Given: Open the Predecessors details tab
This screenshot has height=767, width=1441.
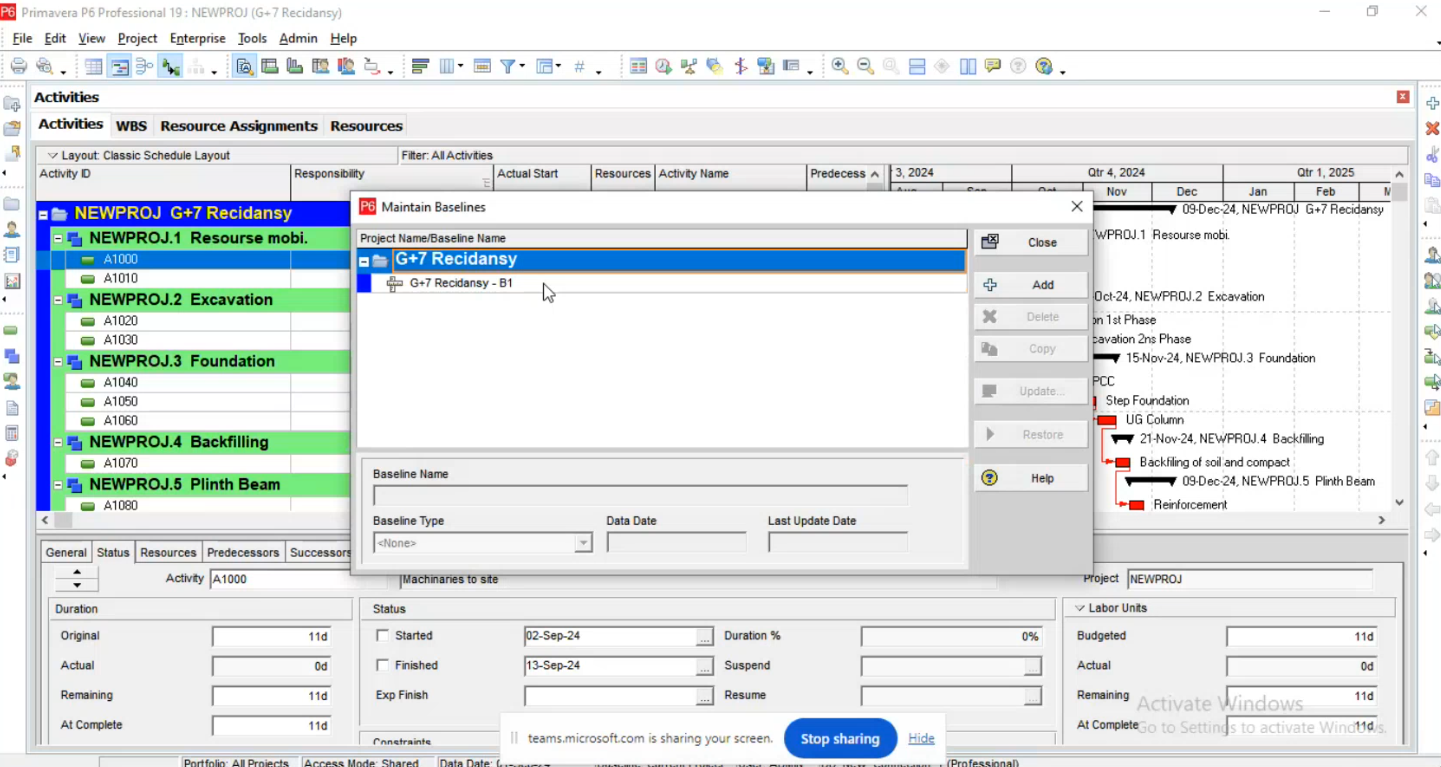Looking at the screenshot, I should (243, 553).
